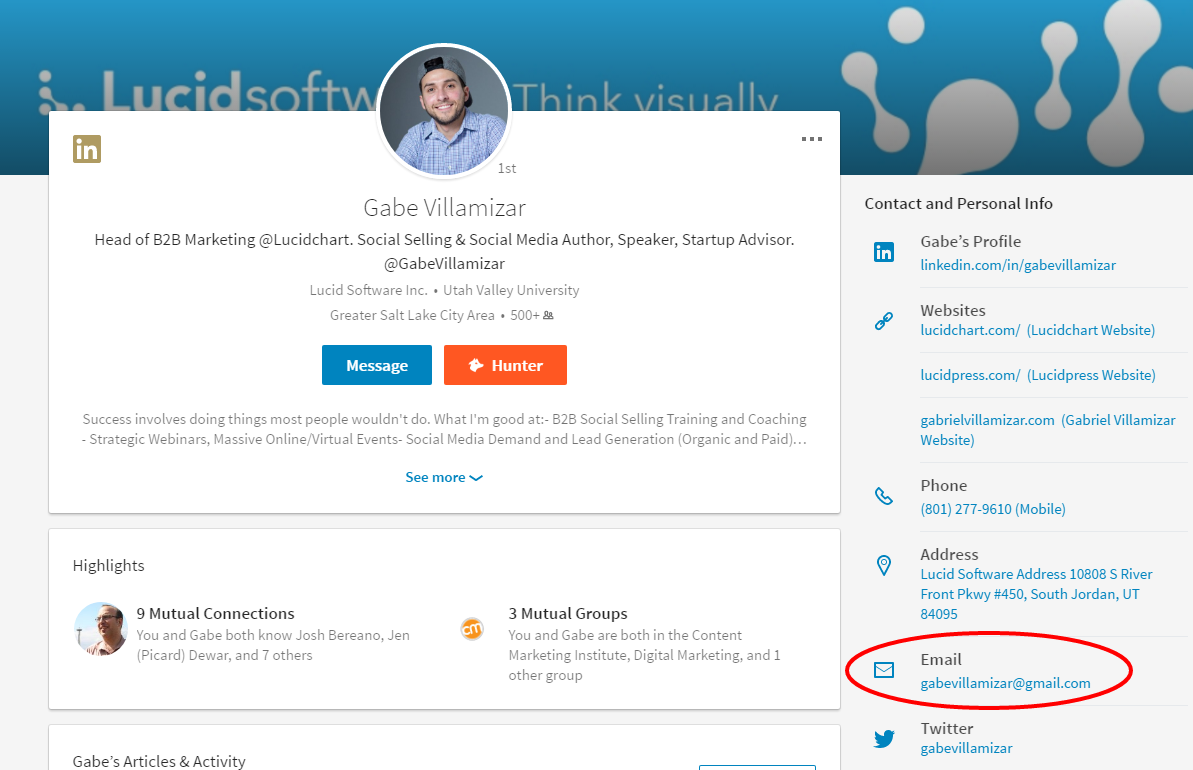Click the Twitter bird icon
Image resolution: width=1193 pixels, height=770 pixels.
(x=884, y=739)
